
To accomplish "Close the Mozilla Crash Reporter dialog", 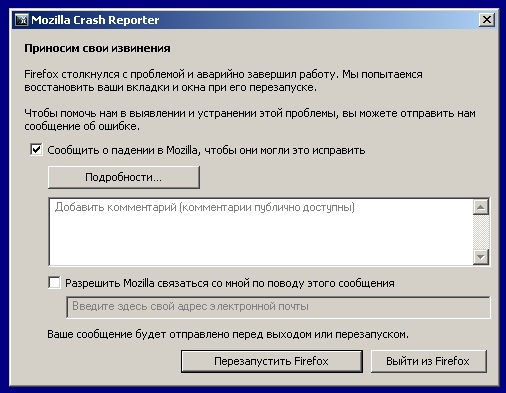I will 486,20.
